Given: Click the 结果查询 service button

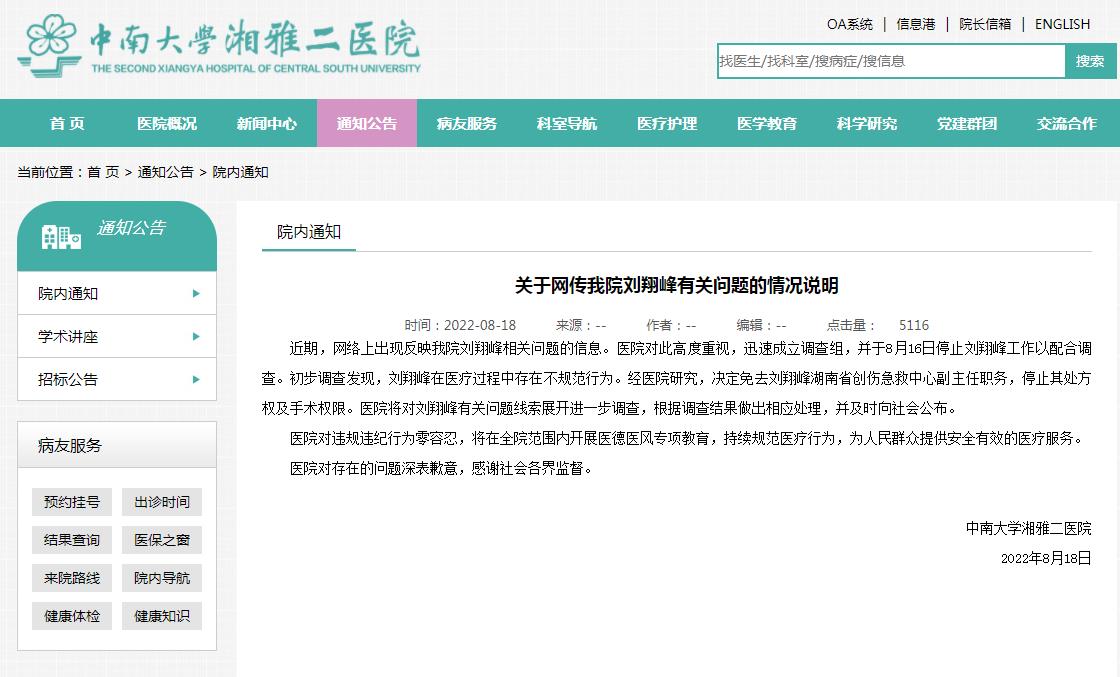Looking at the screenshot, I should tap(72, 540).
